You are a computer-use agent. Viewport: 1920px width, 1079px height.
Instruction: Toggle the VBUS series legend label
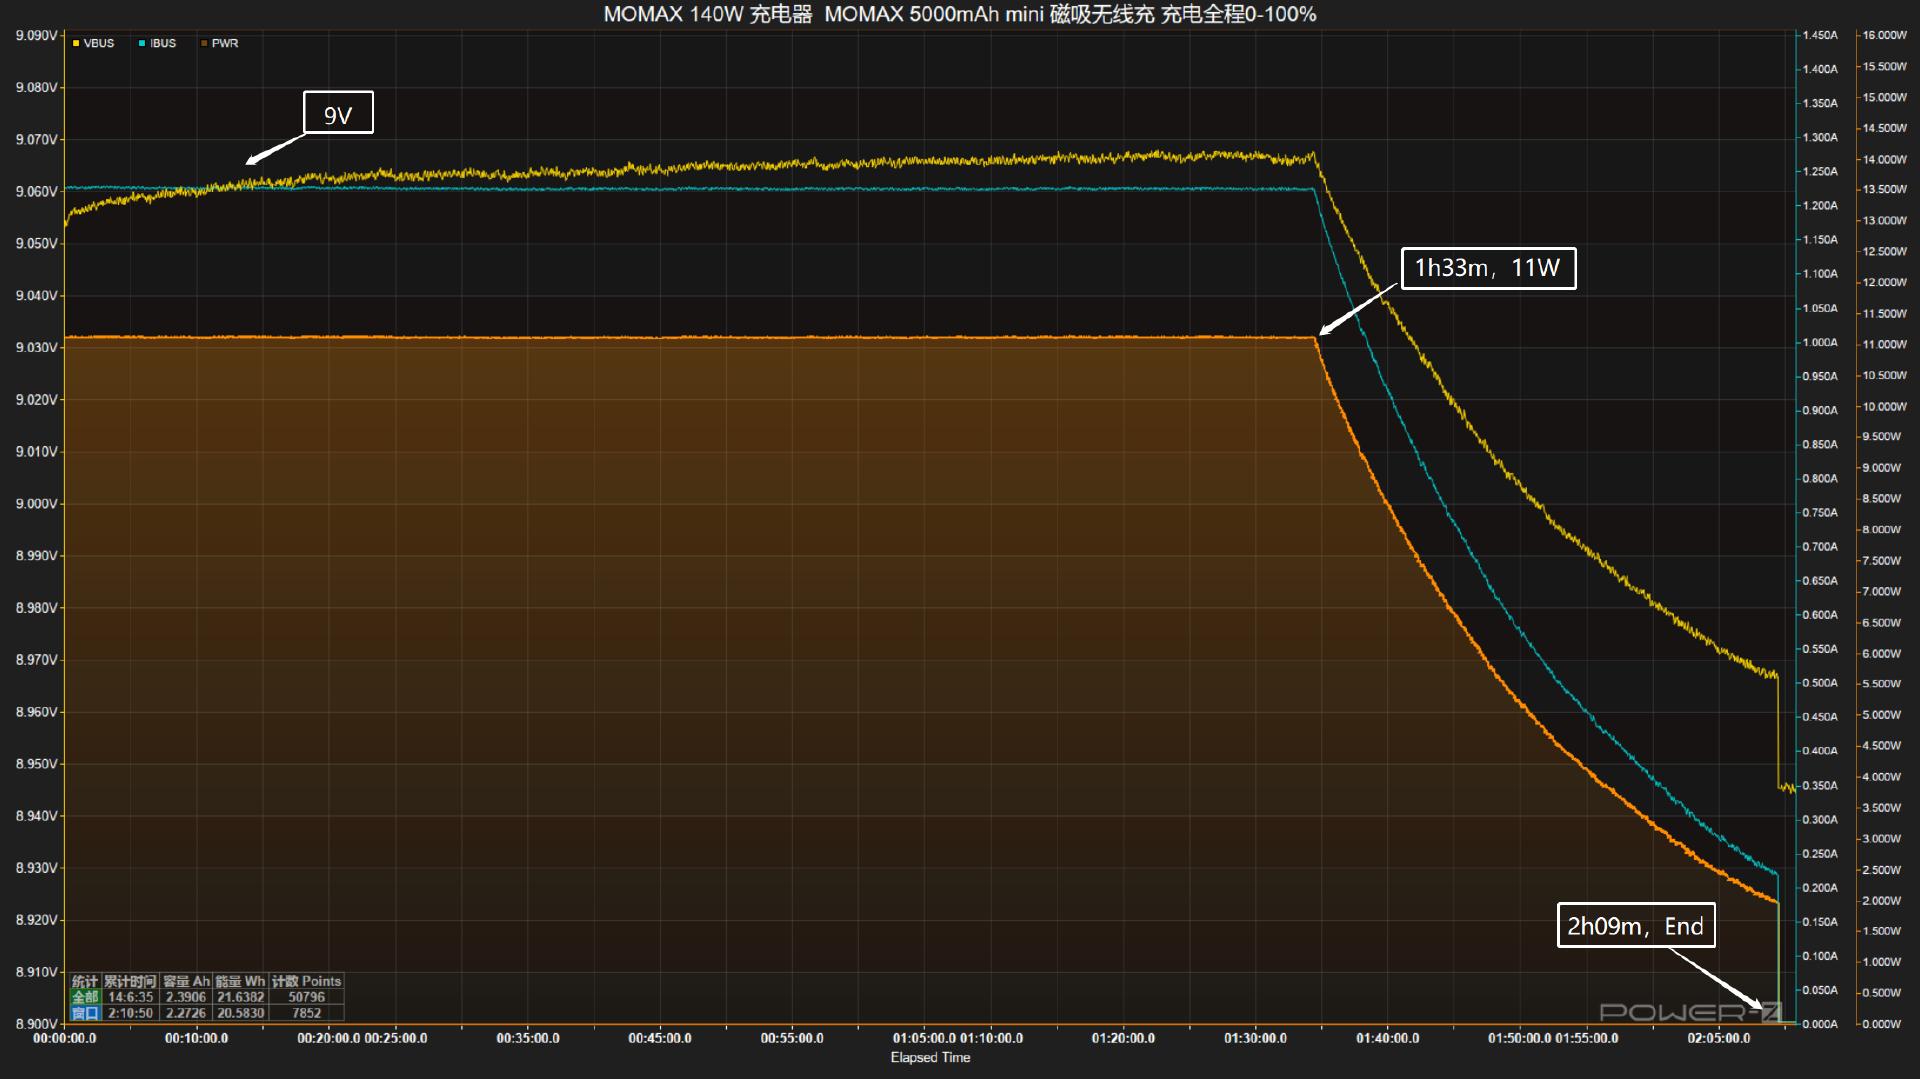[x=99, y=44]
